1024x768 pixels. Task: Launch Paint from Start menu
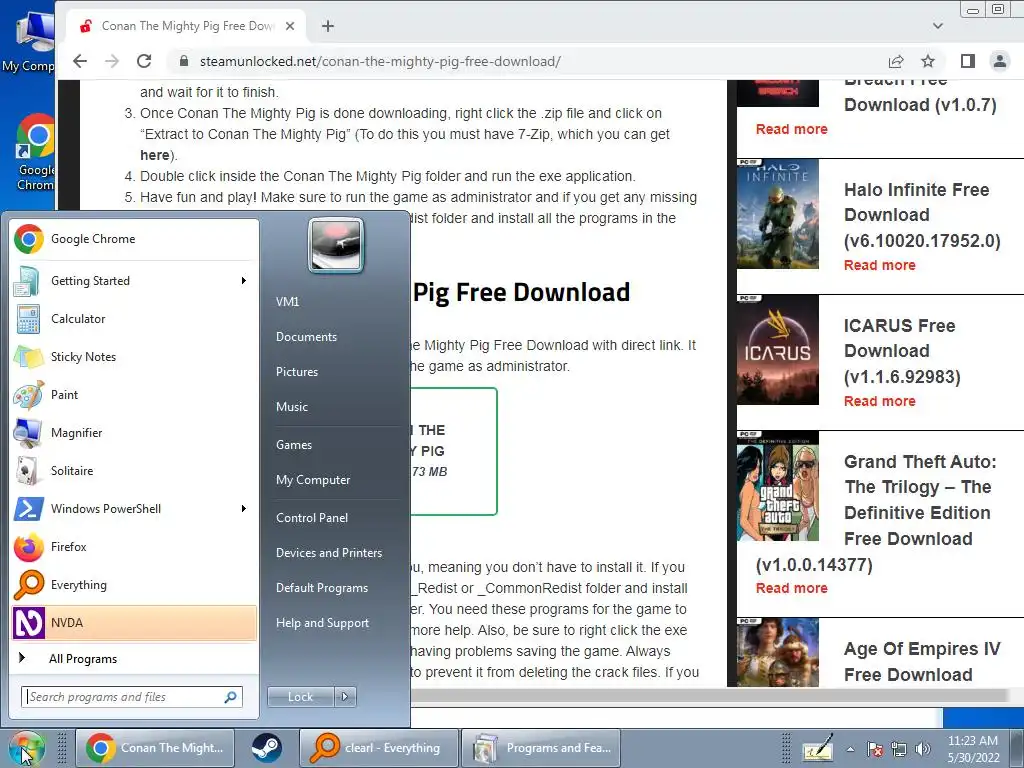click(x=134, y=394)
